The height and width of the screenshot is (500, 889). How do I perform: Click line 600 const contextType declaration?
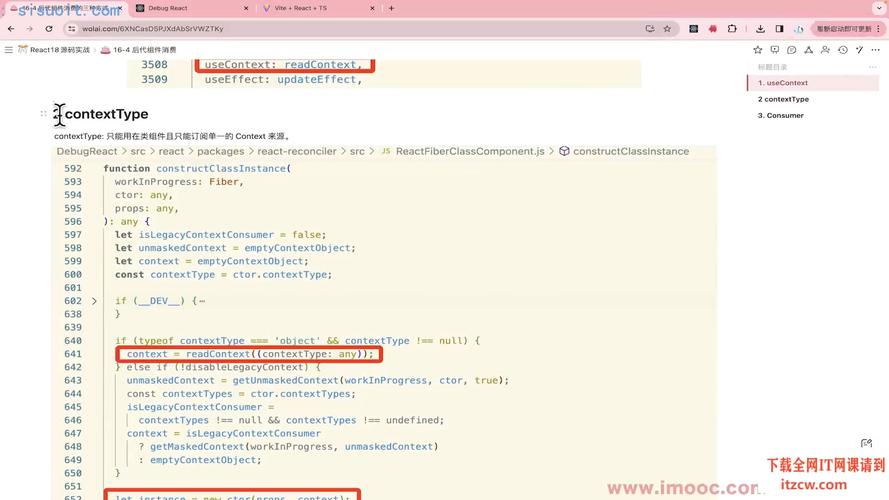tap(223, 274)
